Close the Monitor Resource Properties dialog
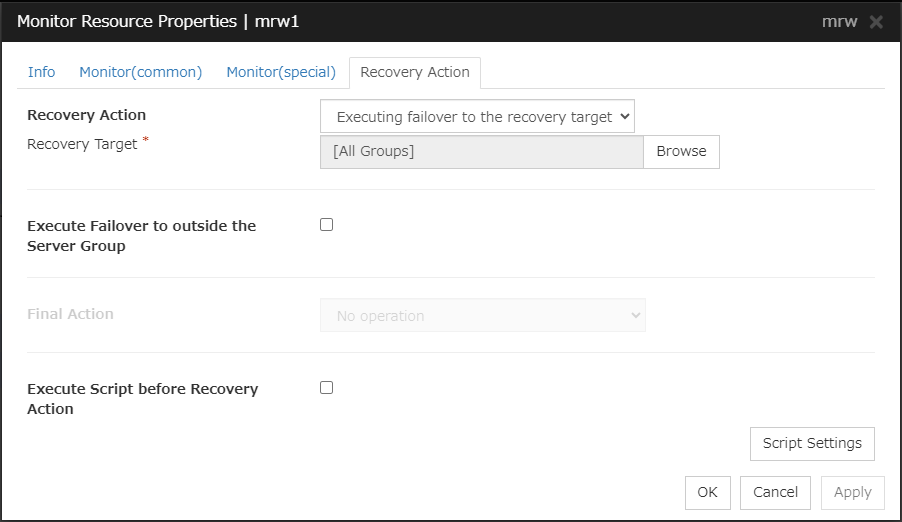The width and height of the screenshot is (902, 522). [x=876, y=22]
